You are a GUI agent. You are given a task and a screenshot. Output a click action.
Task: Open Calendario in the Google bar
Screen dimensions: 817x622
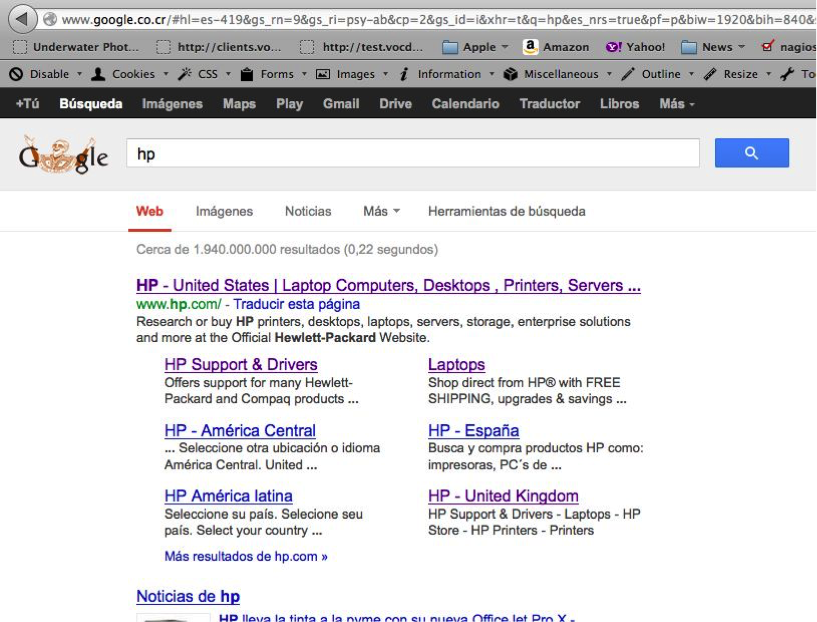[465, 104]
